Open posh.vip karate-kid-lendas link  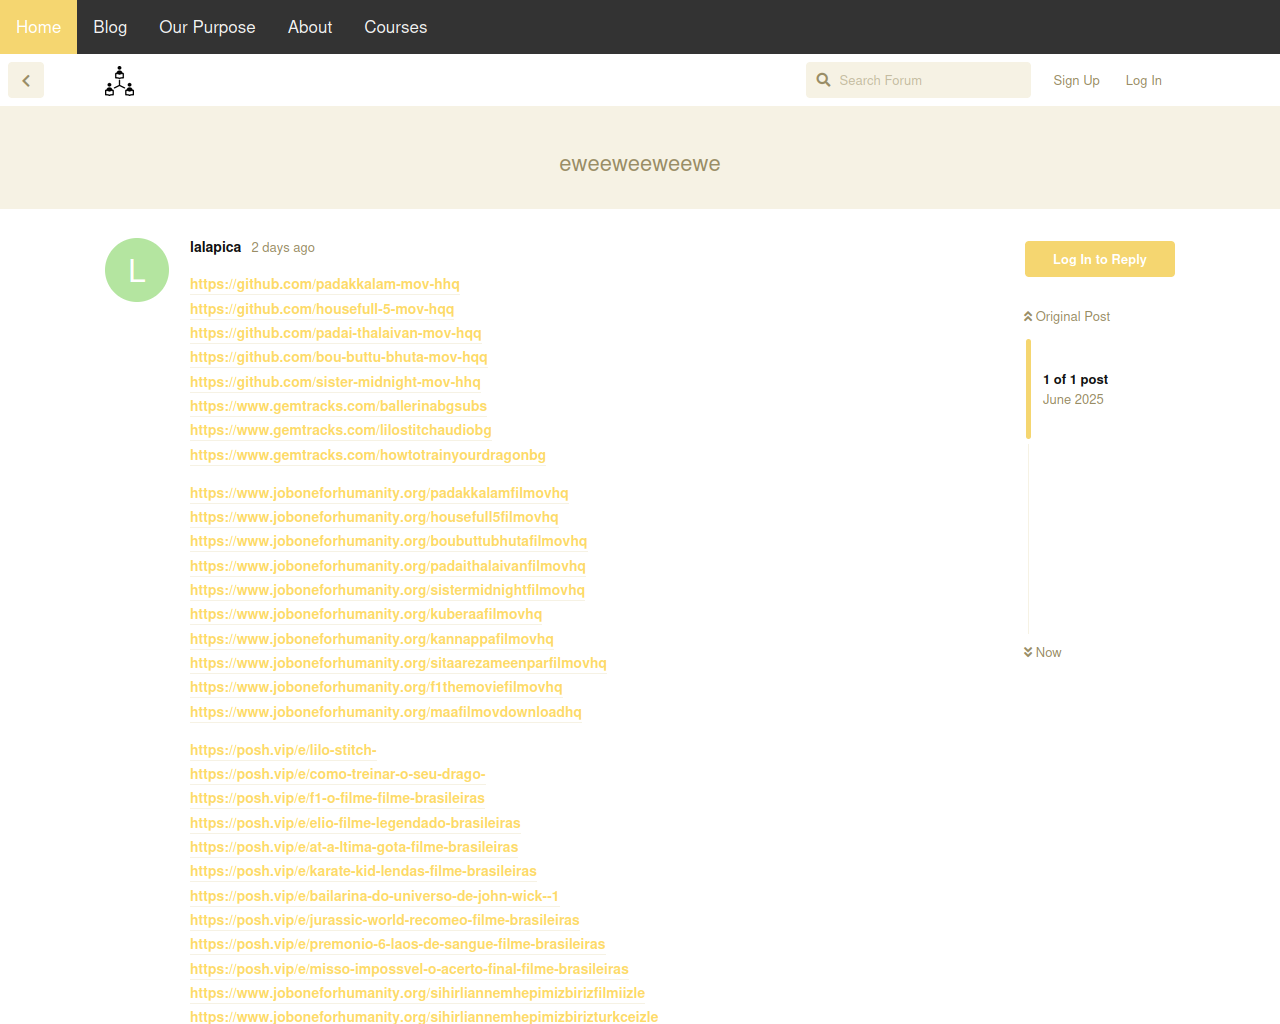tap(363, 871)
